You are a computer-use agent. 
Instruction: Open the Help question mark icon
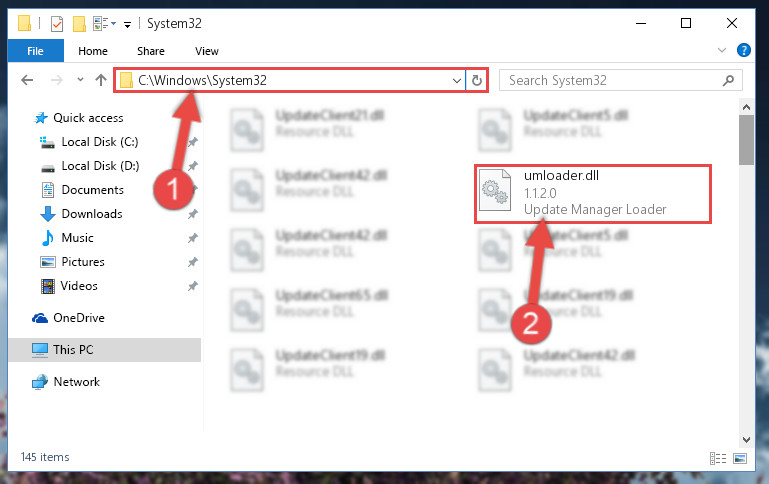click(x=743, y=50)
